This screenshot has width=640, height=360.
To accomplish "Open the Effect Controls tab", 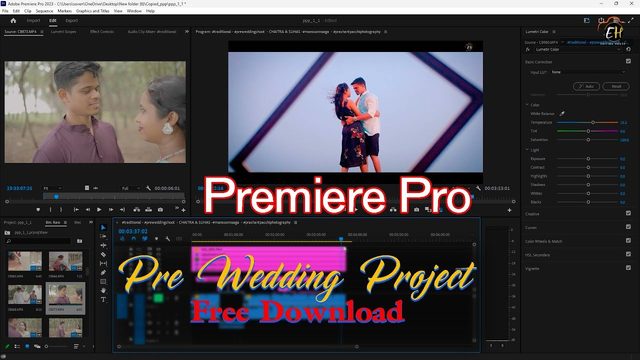I will pos(102,31).
